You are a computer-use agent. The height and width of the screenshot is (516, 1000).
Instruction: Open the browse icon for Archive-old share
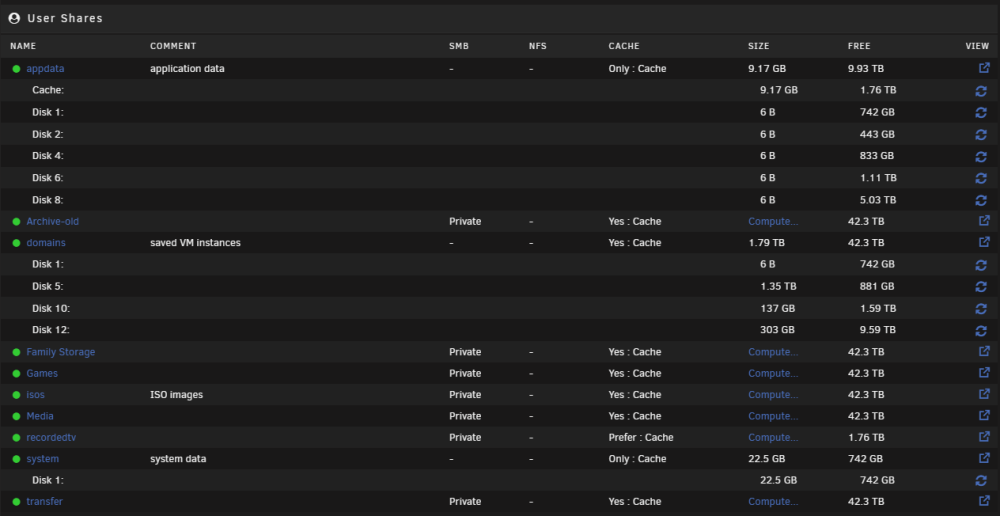pyautogui.click(x=984, y=221)
